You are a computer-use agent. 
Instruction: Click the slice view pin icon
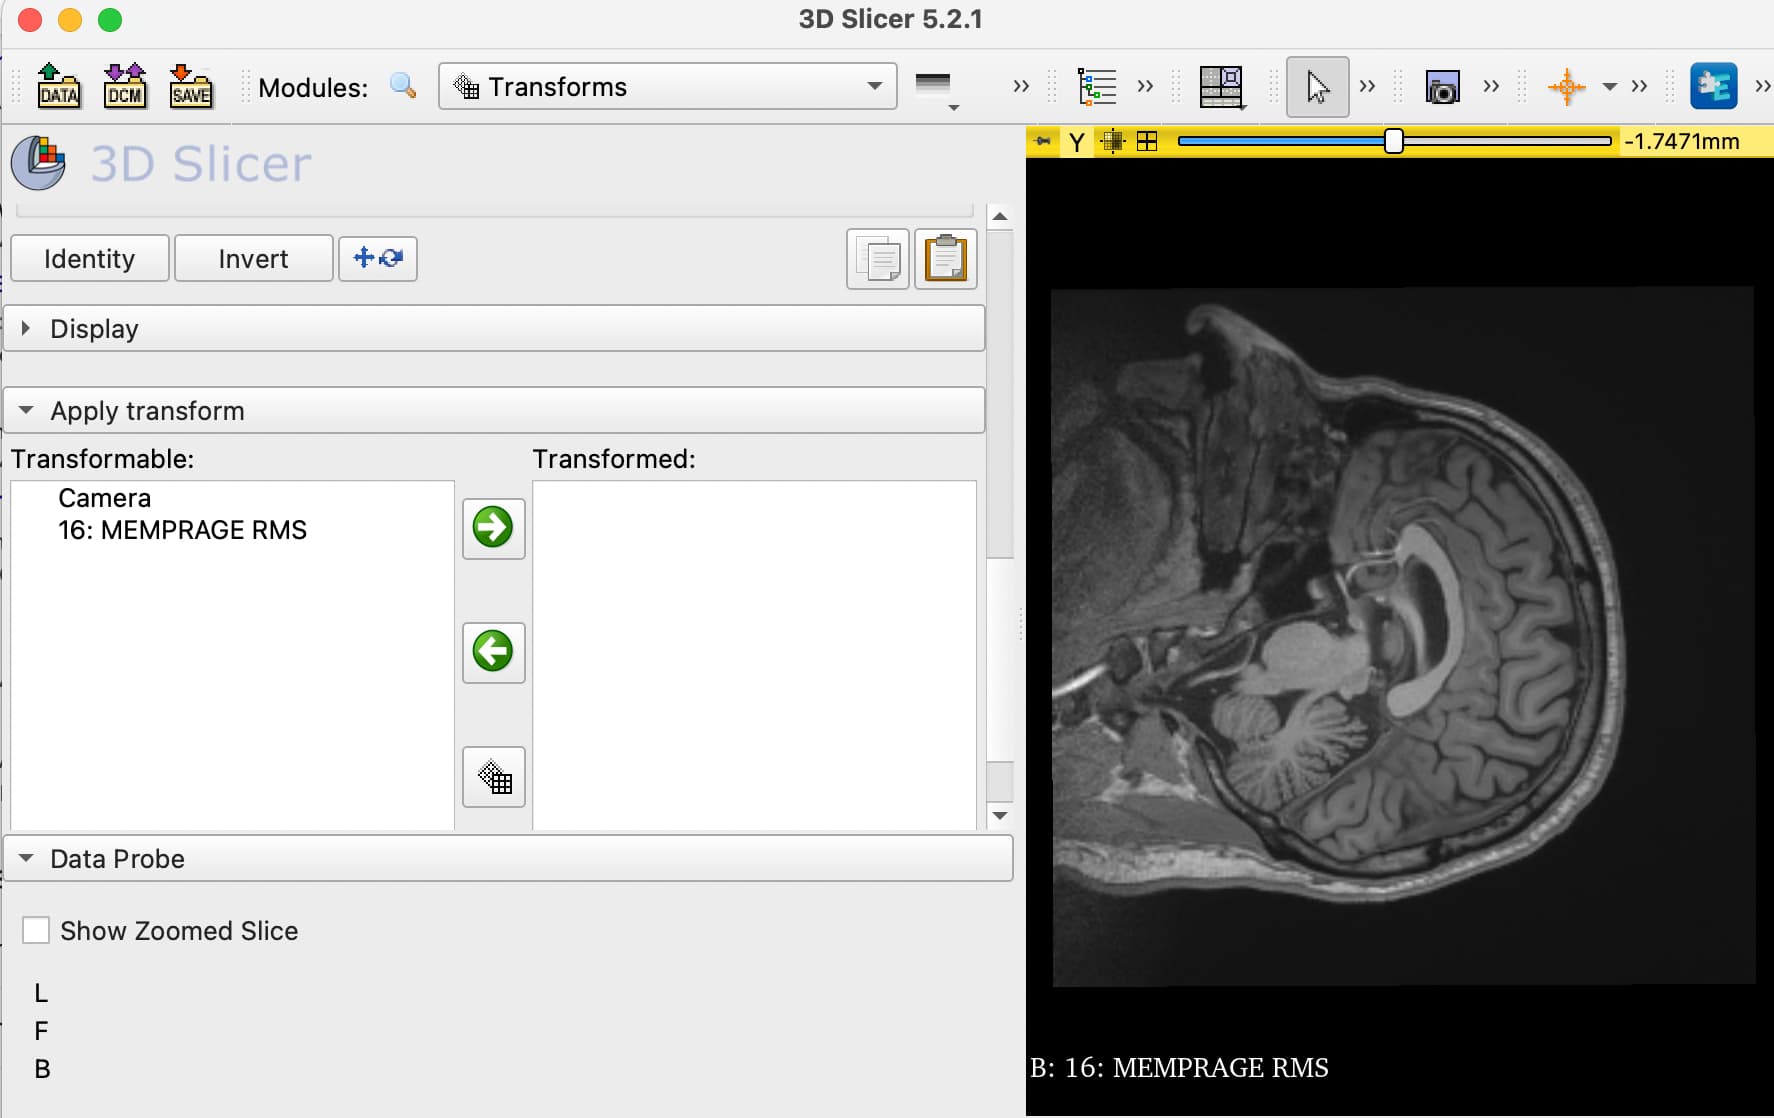point(1043,141)
